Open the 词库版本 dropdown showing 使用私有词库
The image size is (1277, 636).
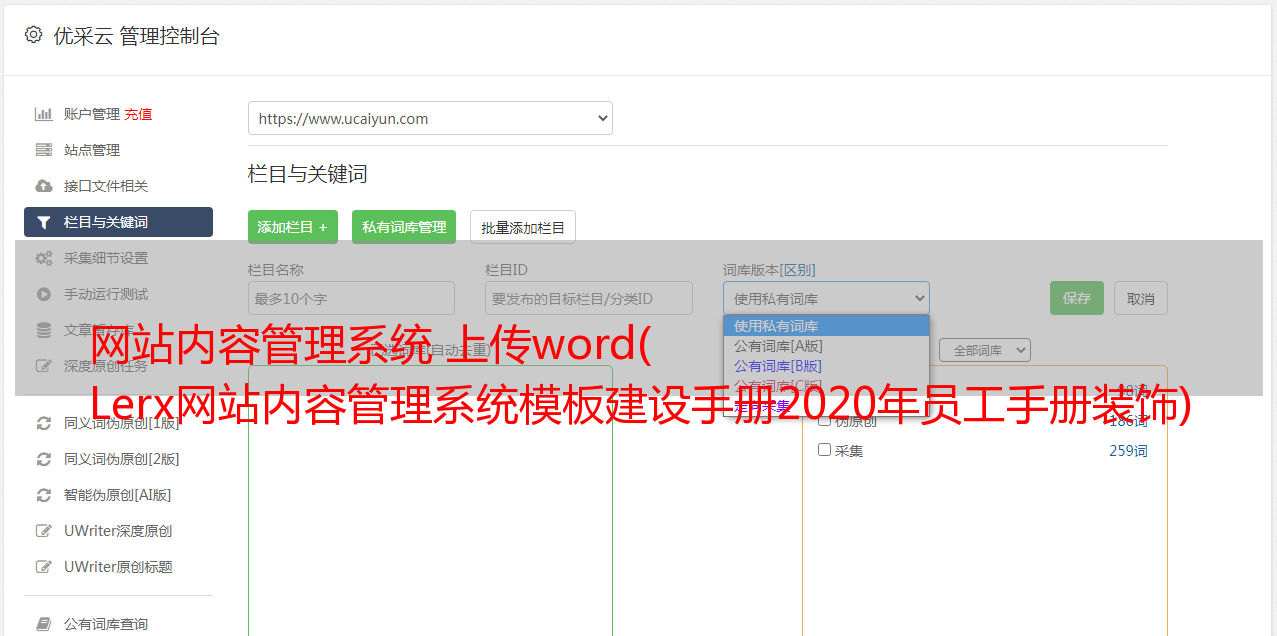tap(826, 298)
